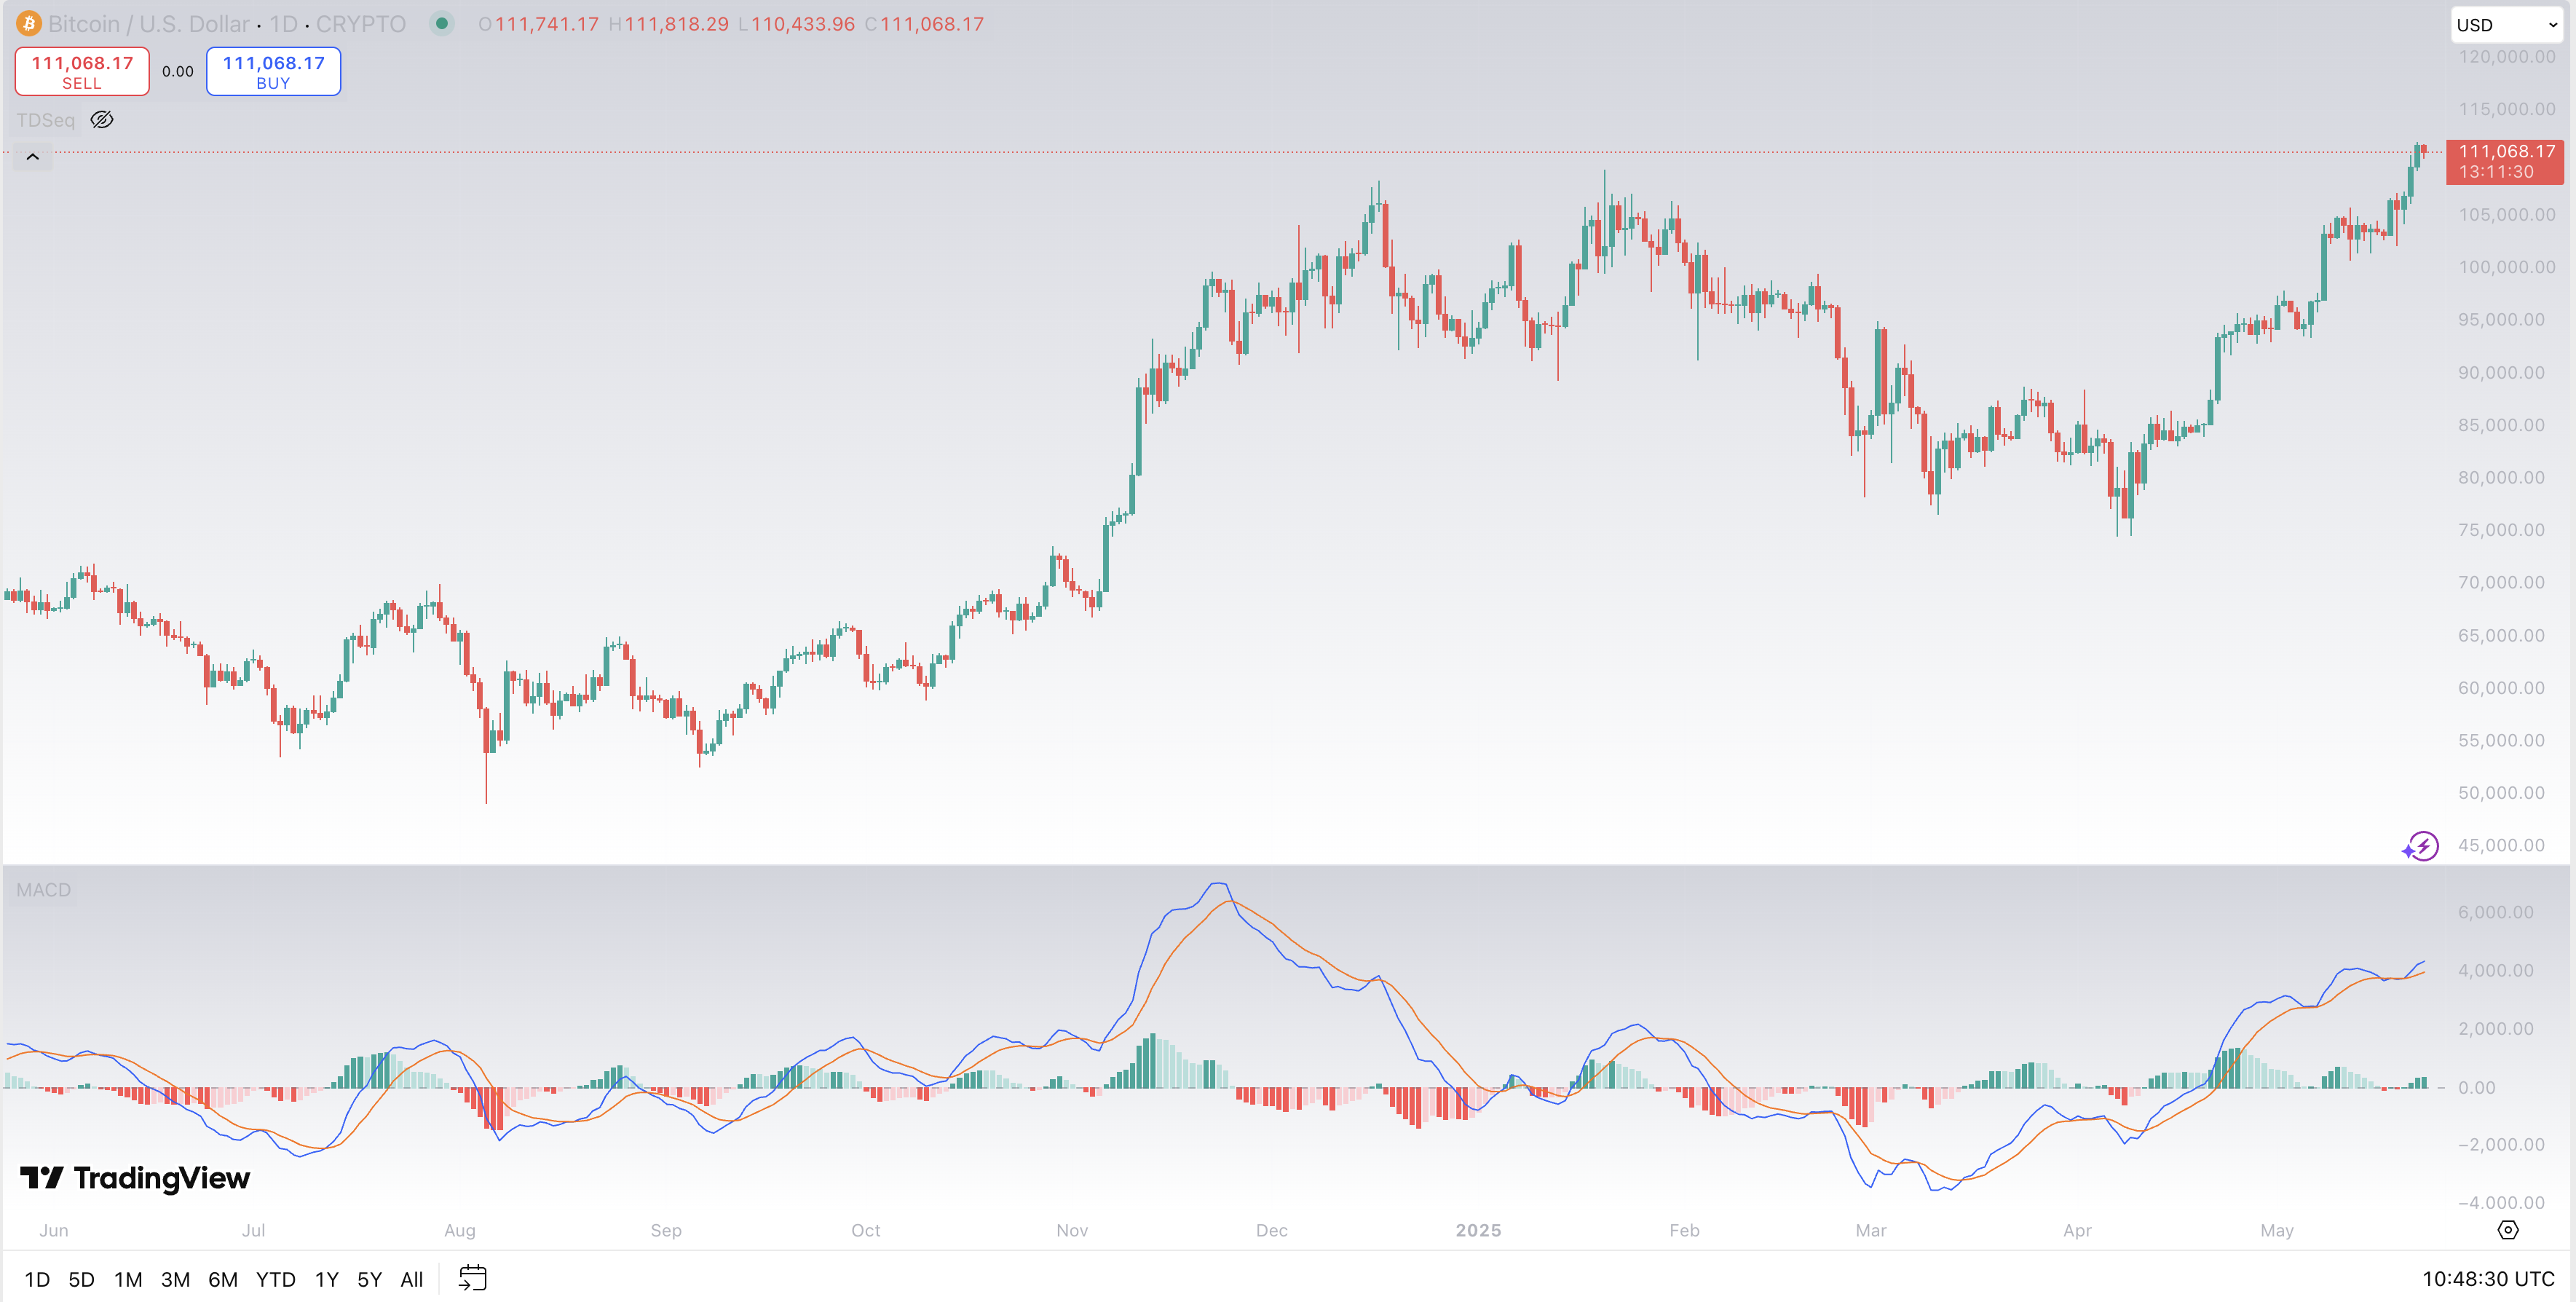Click the MACD indicator label
Image resolution: width=2576 pixels, height=1302 pixels.
(43, 890)
